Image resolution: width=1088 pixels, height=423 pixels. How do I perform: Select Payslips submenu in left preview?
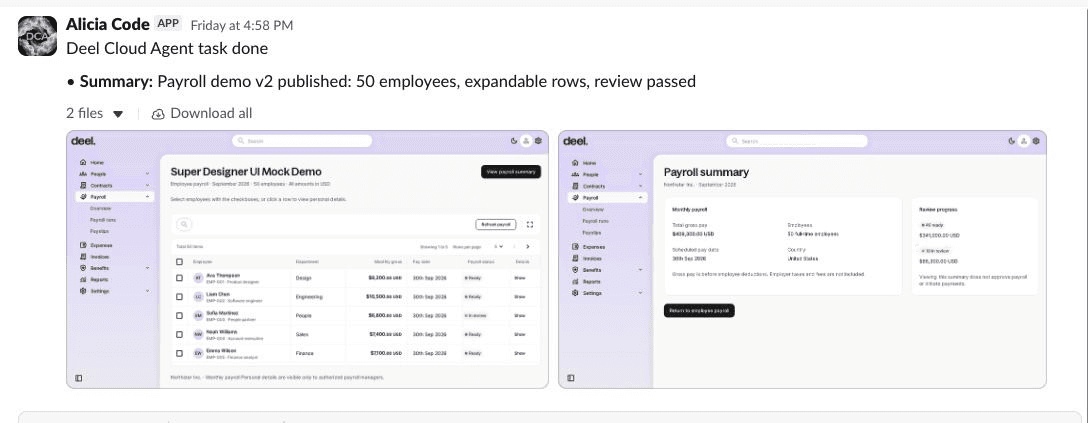tap(99, 231)
